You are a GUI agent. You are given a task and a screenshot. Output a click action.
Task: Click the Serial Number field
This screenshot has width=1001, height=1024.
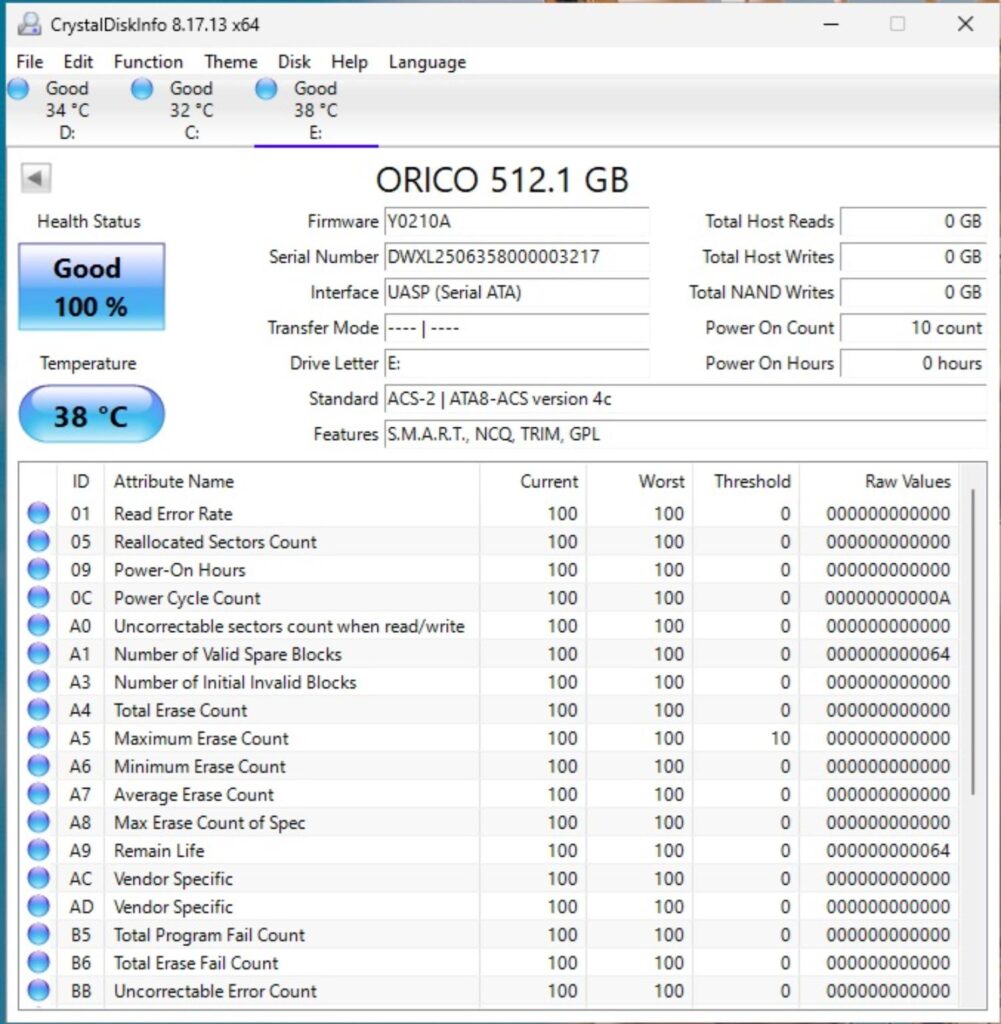516,257
